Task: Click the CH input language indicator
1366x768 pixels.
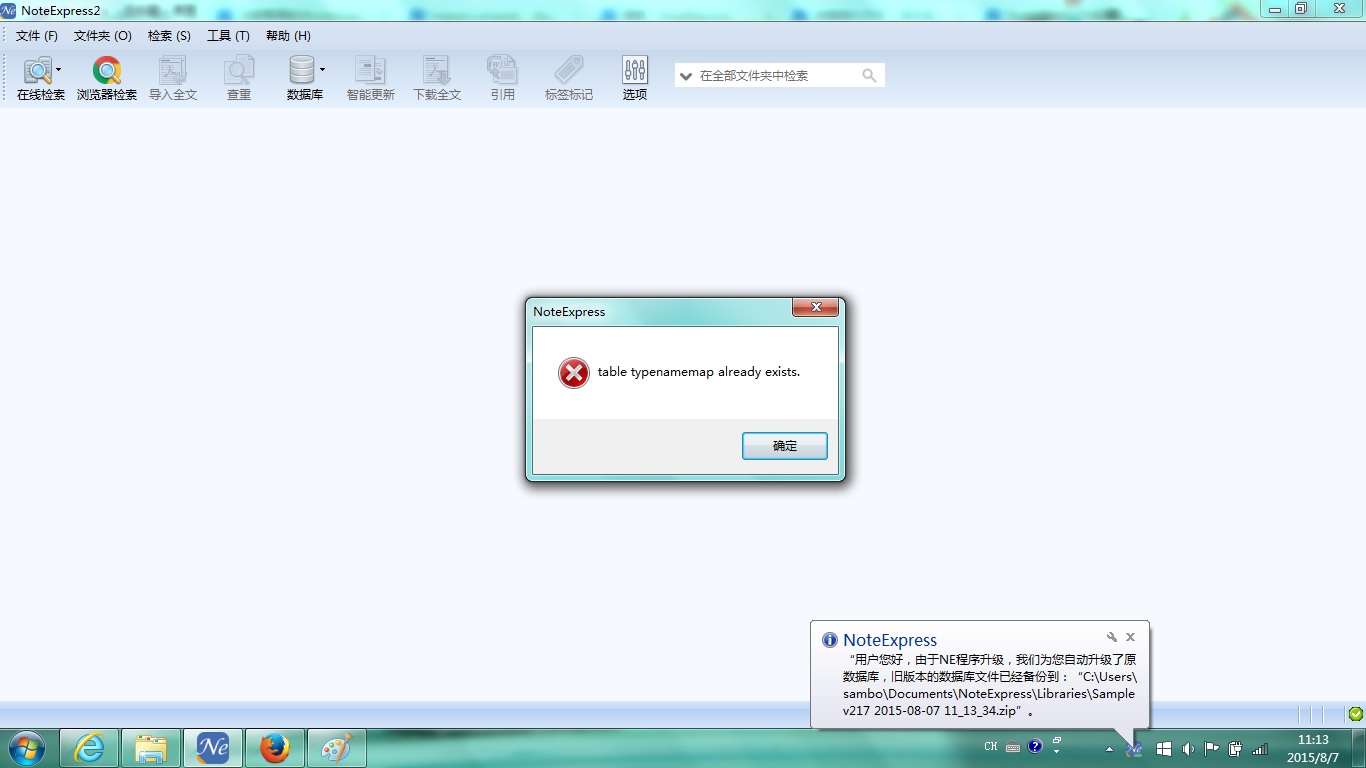Action: click(x=991, y=747)
